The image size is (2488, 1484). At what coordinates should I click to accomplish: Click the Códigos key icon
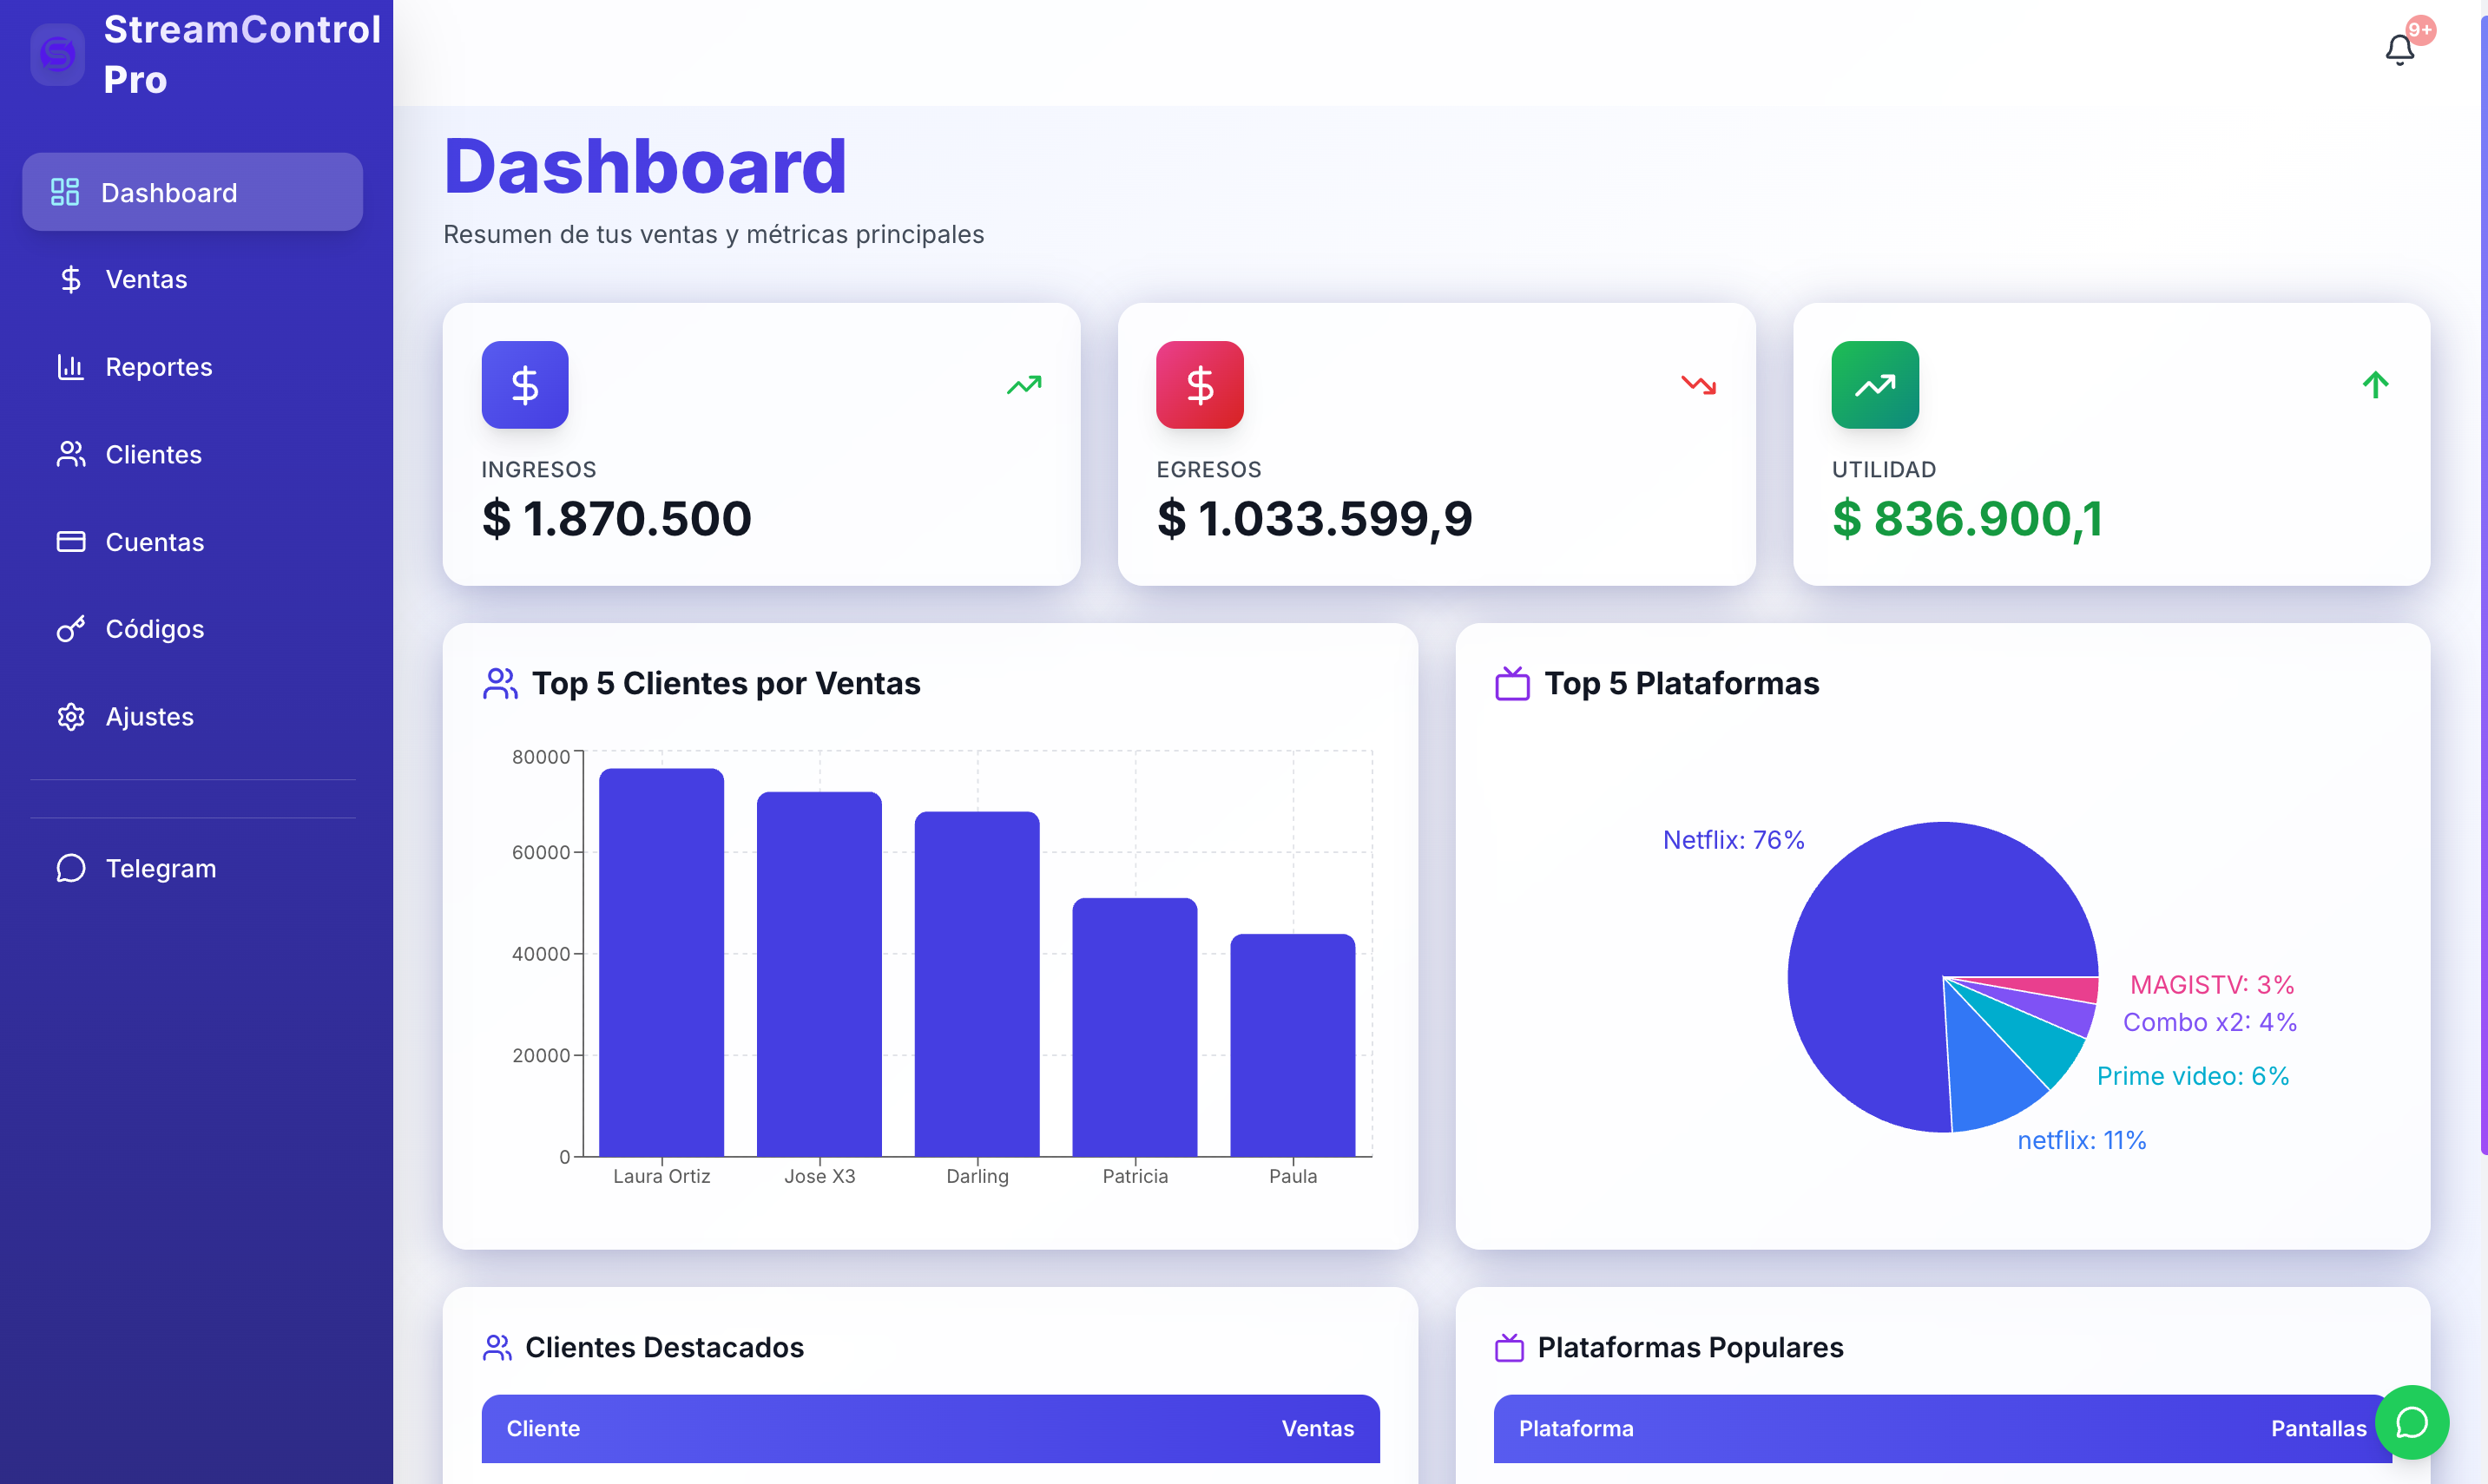[70, 629]
